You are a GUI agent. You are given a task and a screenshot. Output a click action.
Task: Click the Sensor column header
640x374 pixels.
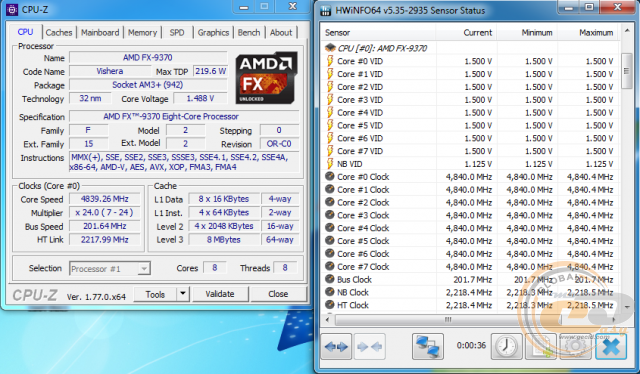378,33
